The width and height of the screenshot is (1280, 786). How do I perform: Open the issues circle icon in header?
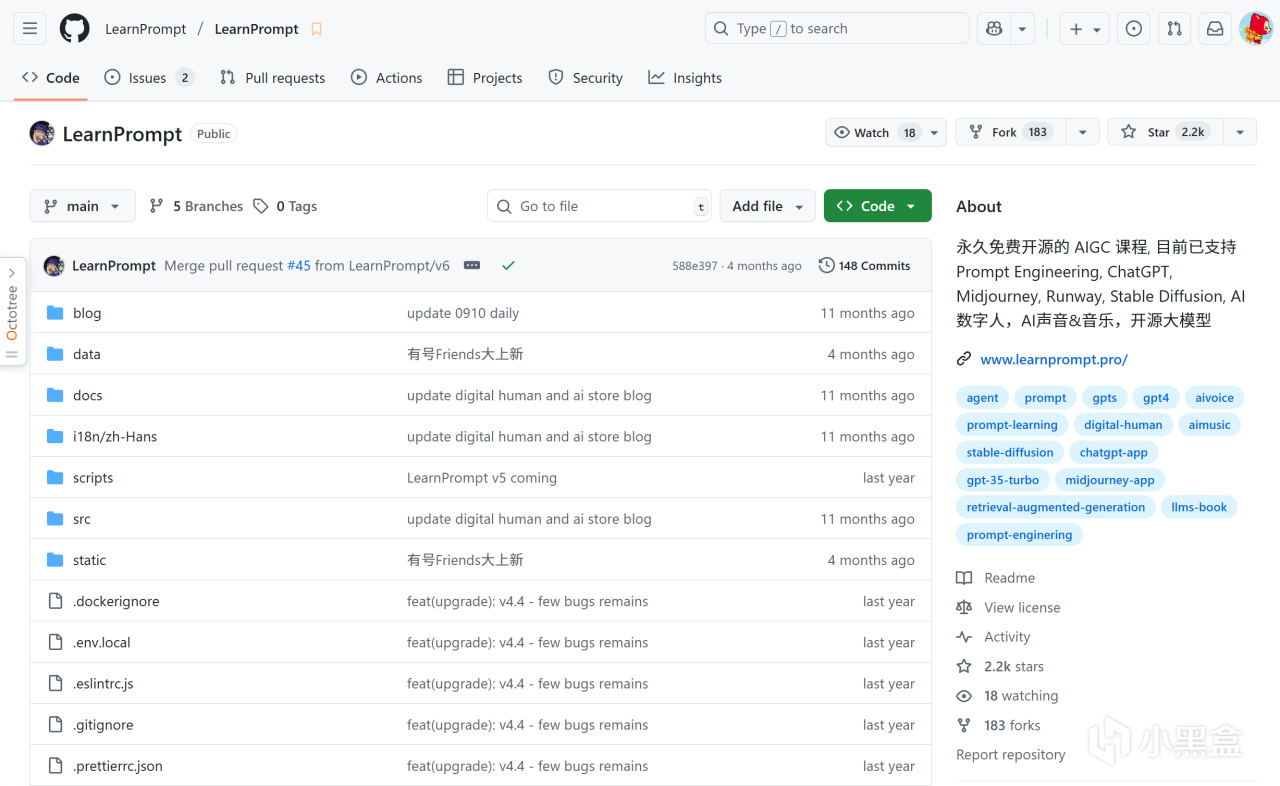pyautogui.click(x=1134, y=29)
